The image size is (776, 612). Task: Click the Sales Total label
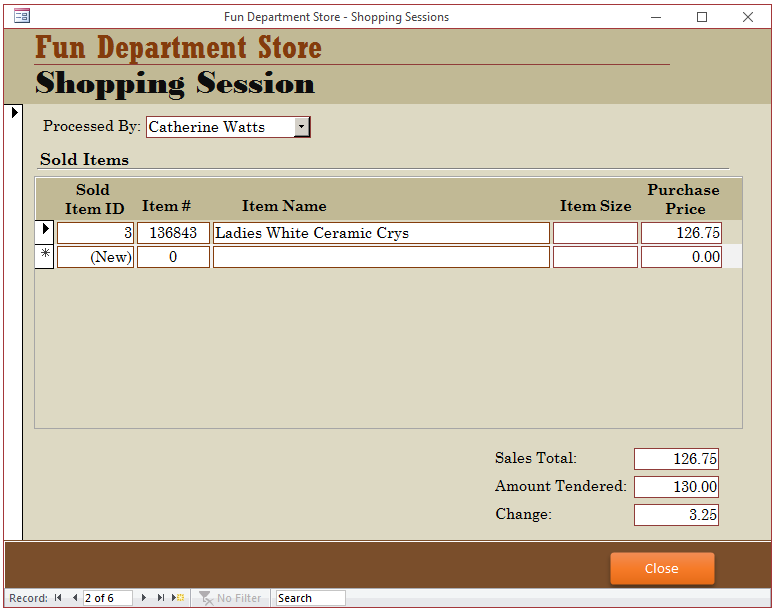tap(535, 458)
